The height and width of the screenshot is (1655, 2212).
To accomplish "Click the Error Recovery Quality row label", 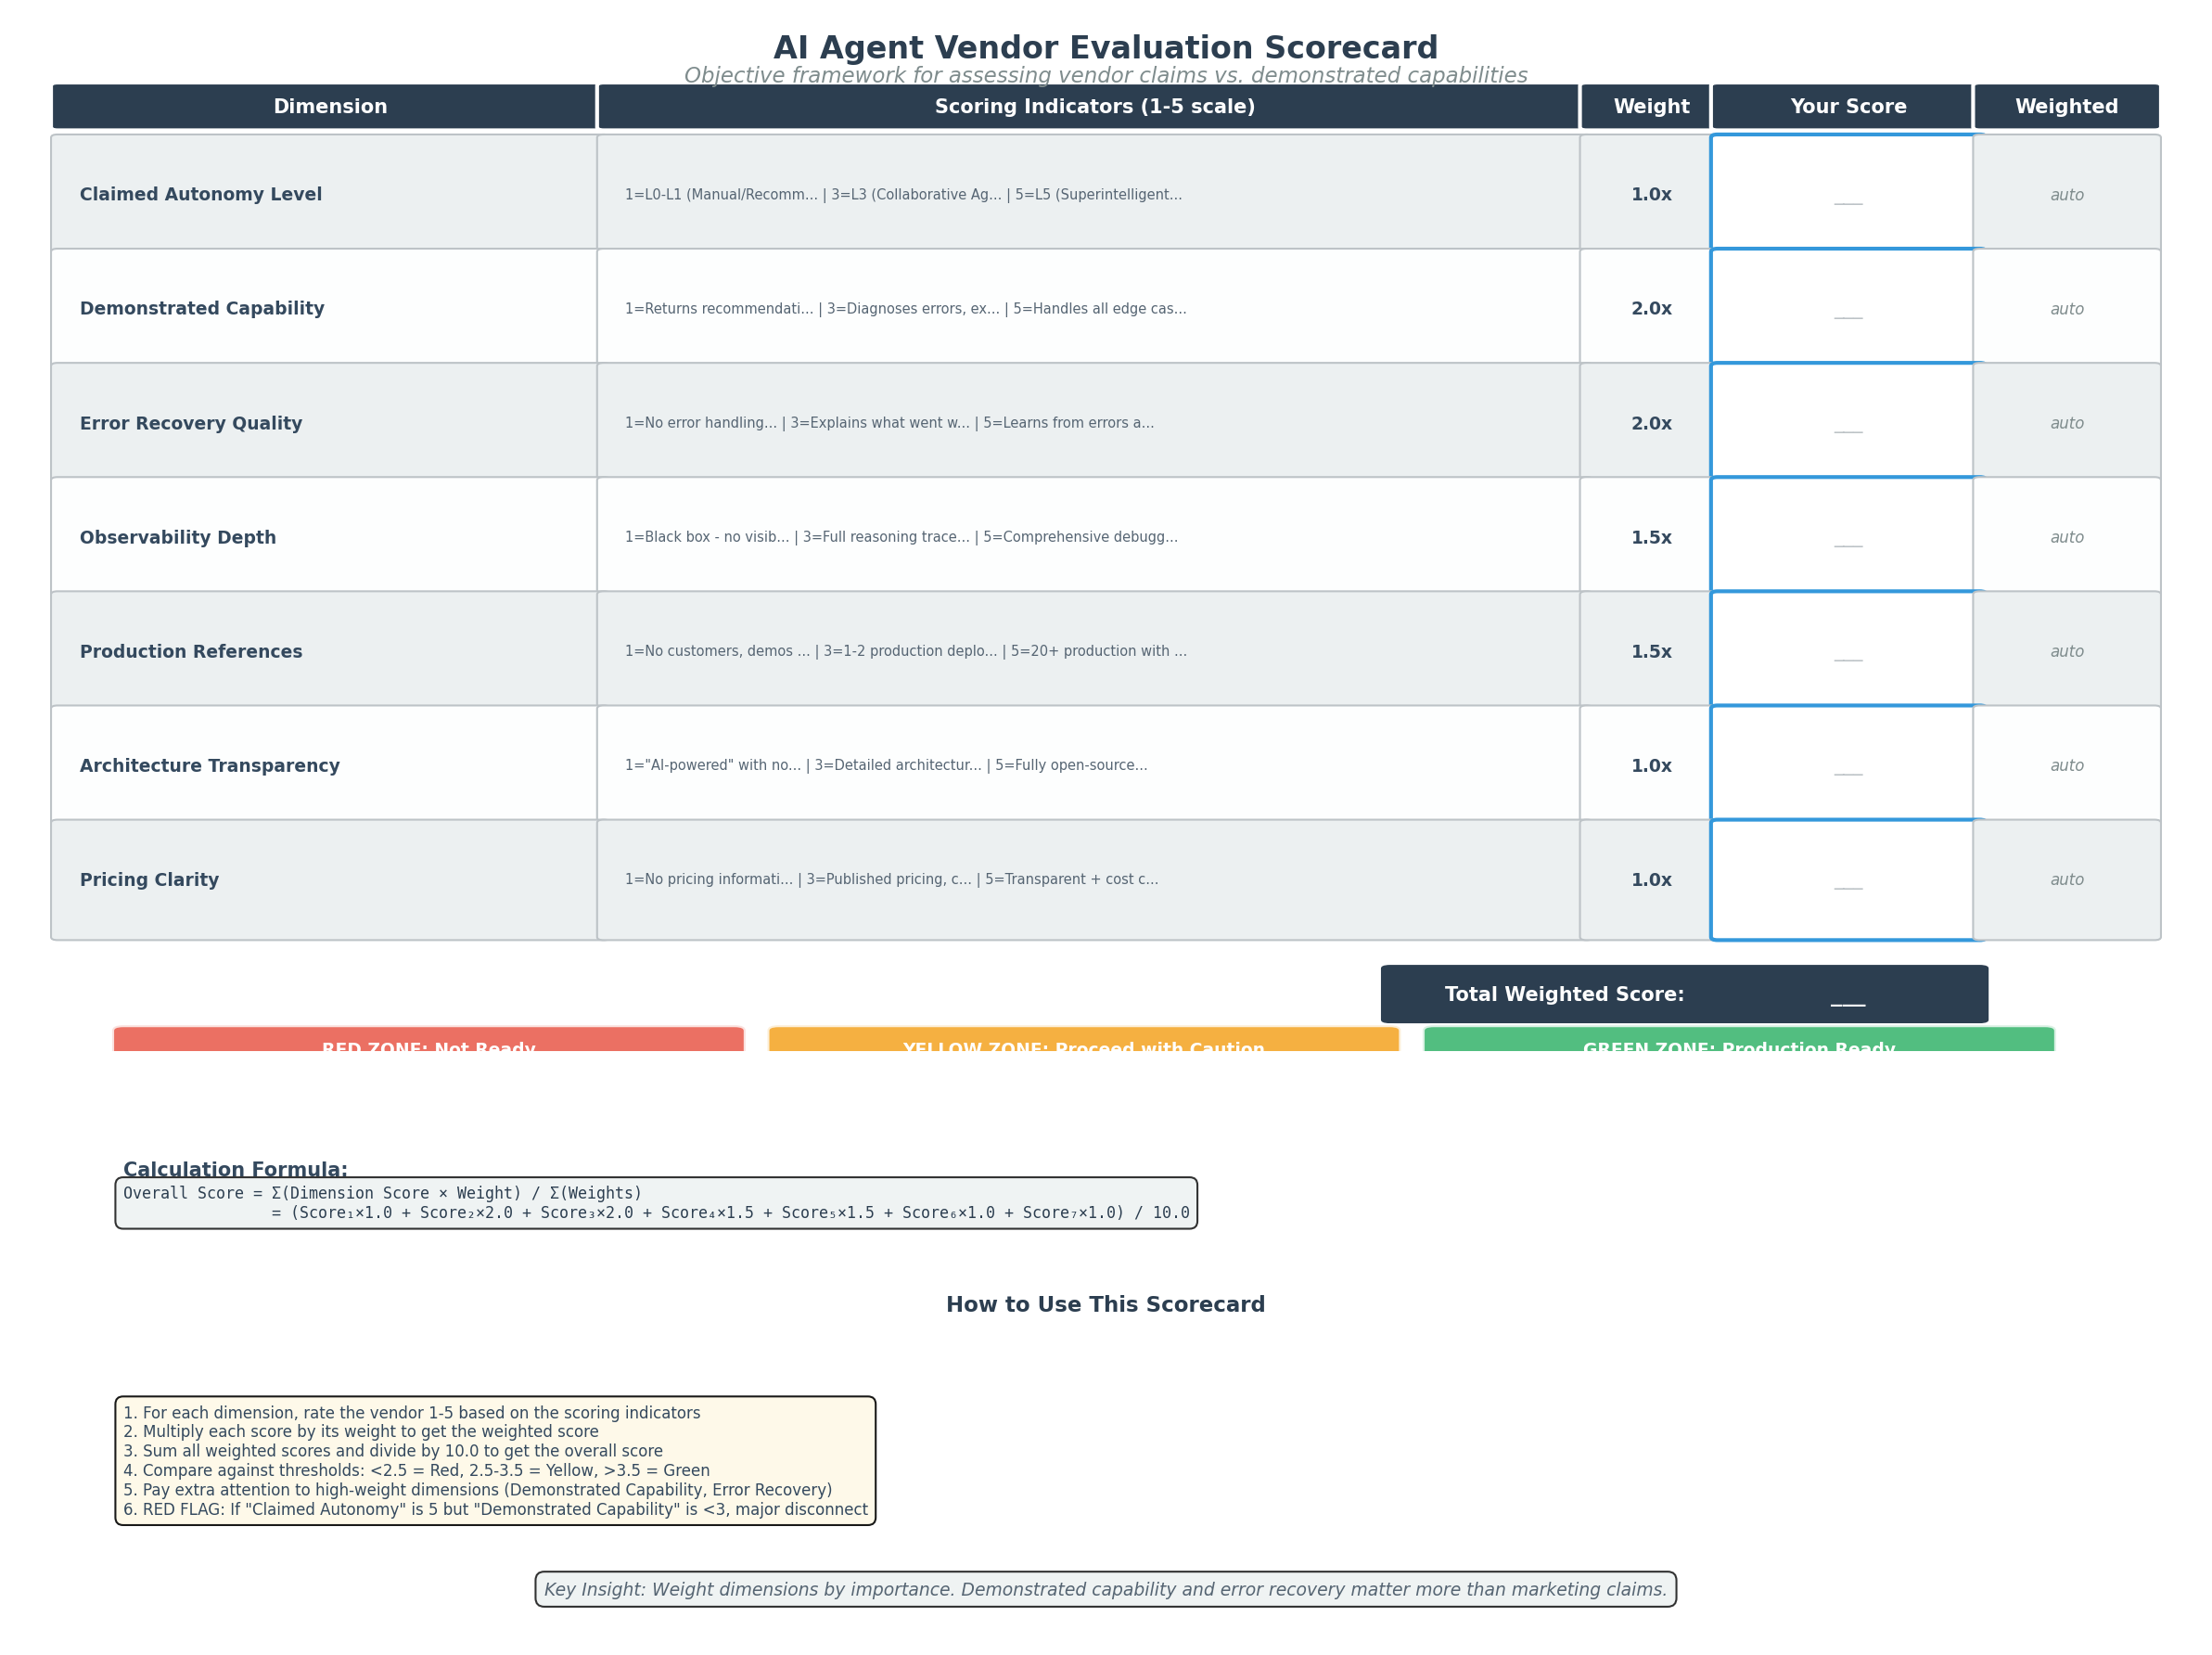I will [191, 422].
